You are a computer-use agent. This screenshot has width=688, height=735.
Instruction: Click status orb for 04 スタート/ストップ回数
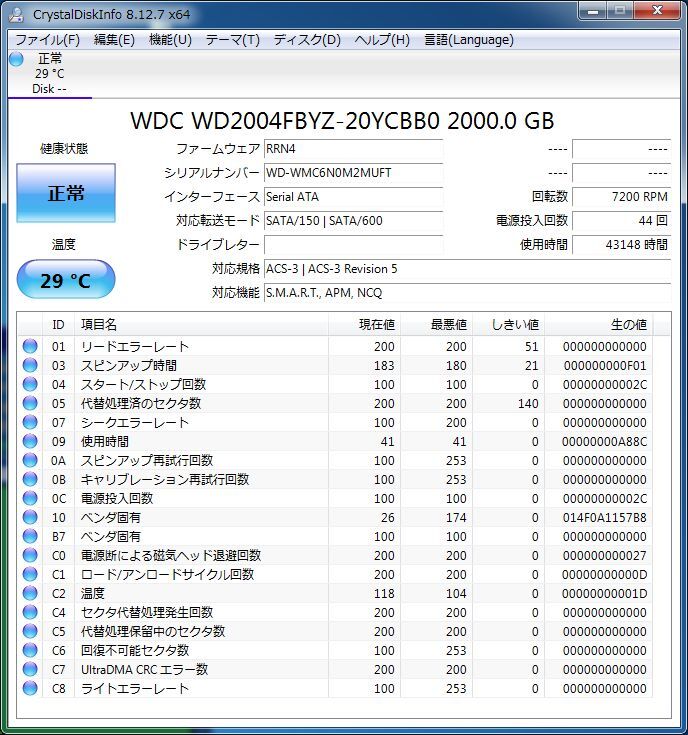(x=30, y=384)
